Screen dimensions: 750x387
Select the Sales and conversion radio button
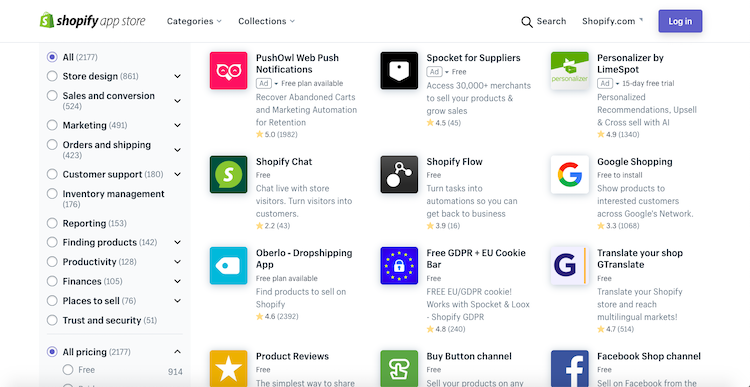pos(52,96)
